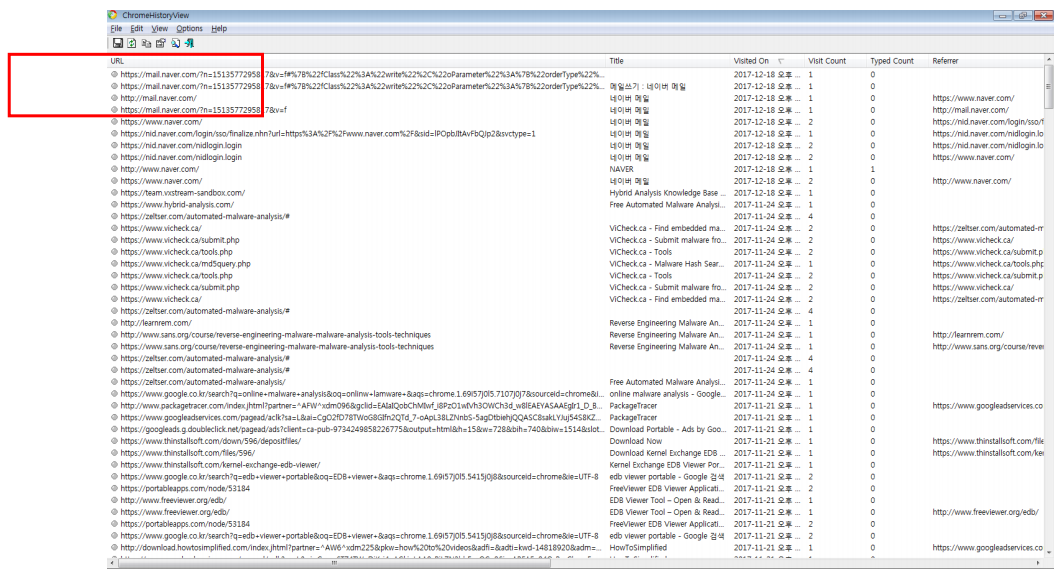This screenshot has width=1063, height=577.
Task: Sort by the Visited On column header
Action: [767, 61]
